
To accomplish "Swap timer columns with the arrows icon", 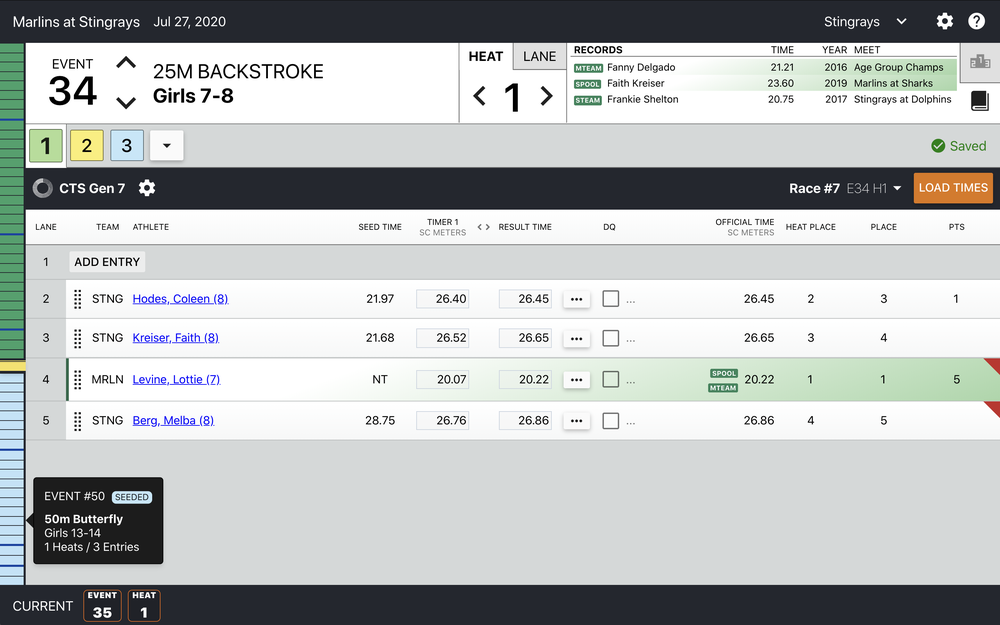I will tap(483, 227).
